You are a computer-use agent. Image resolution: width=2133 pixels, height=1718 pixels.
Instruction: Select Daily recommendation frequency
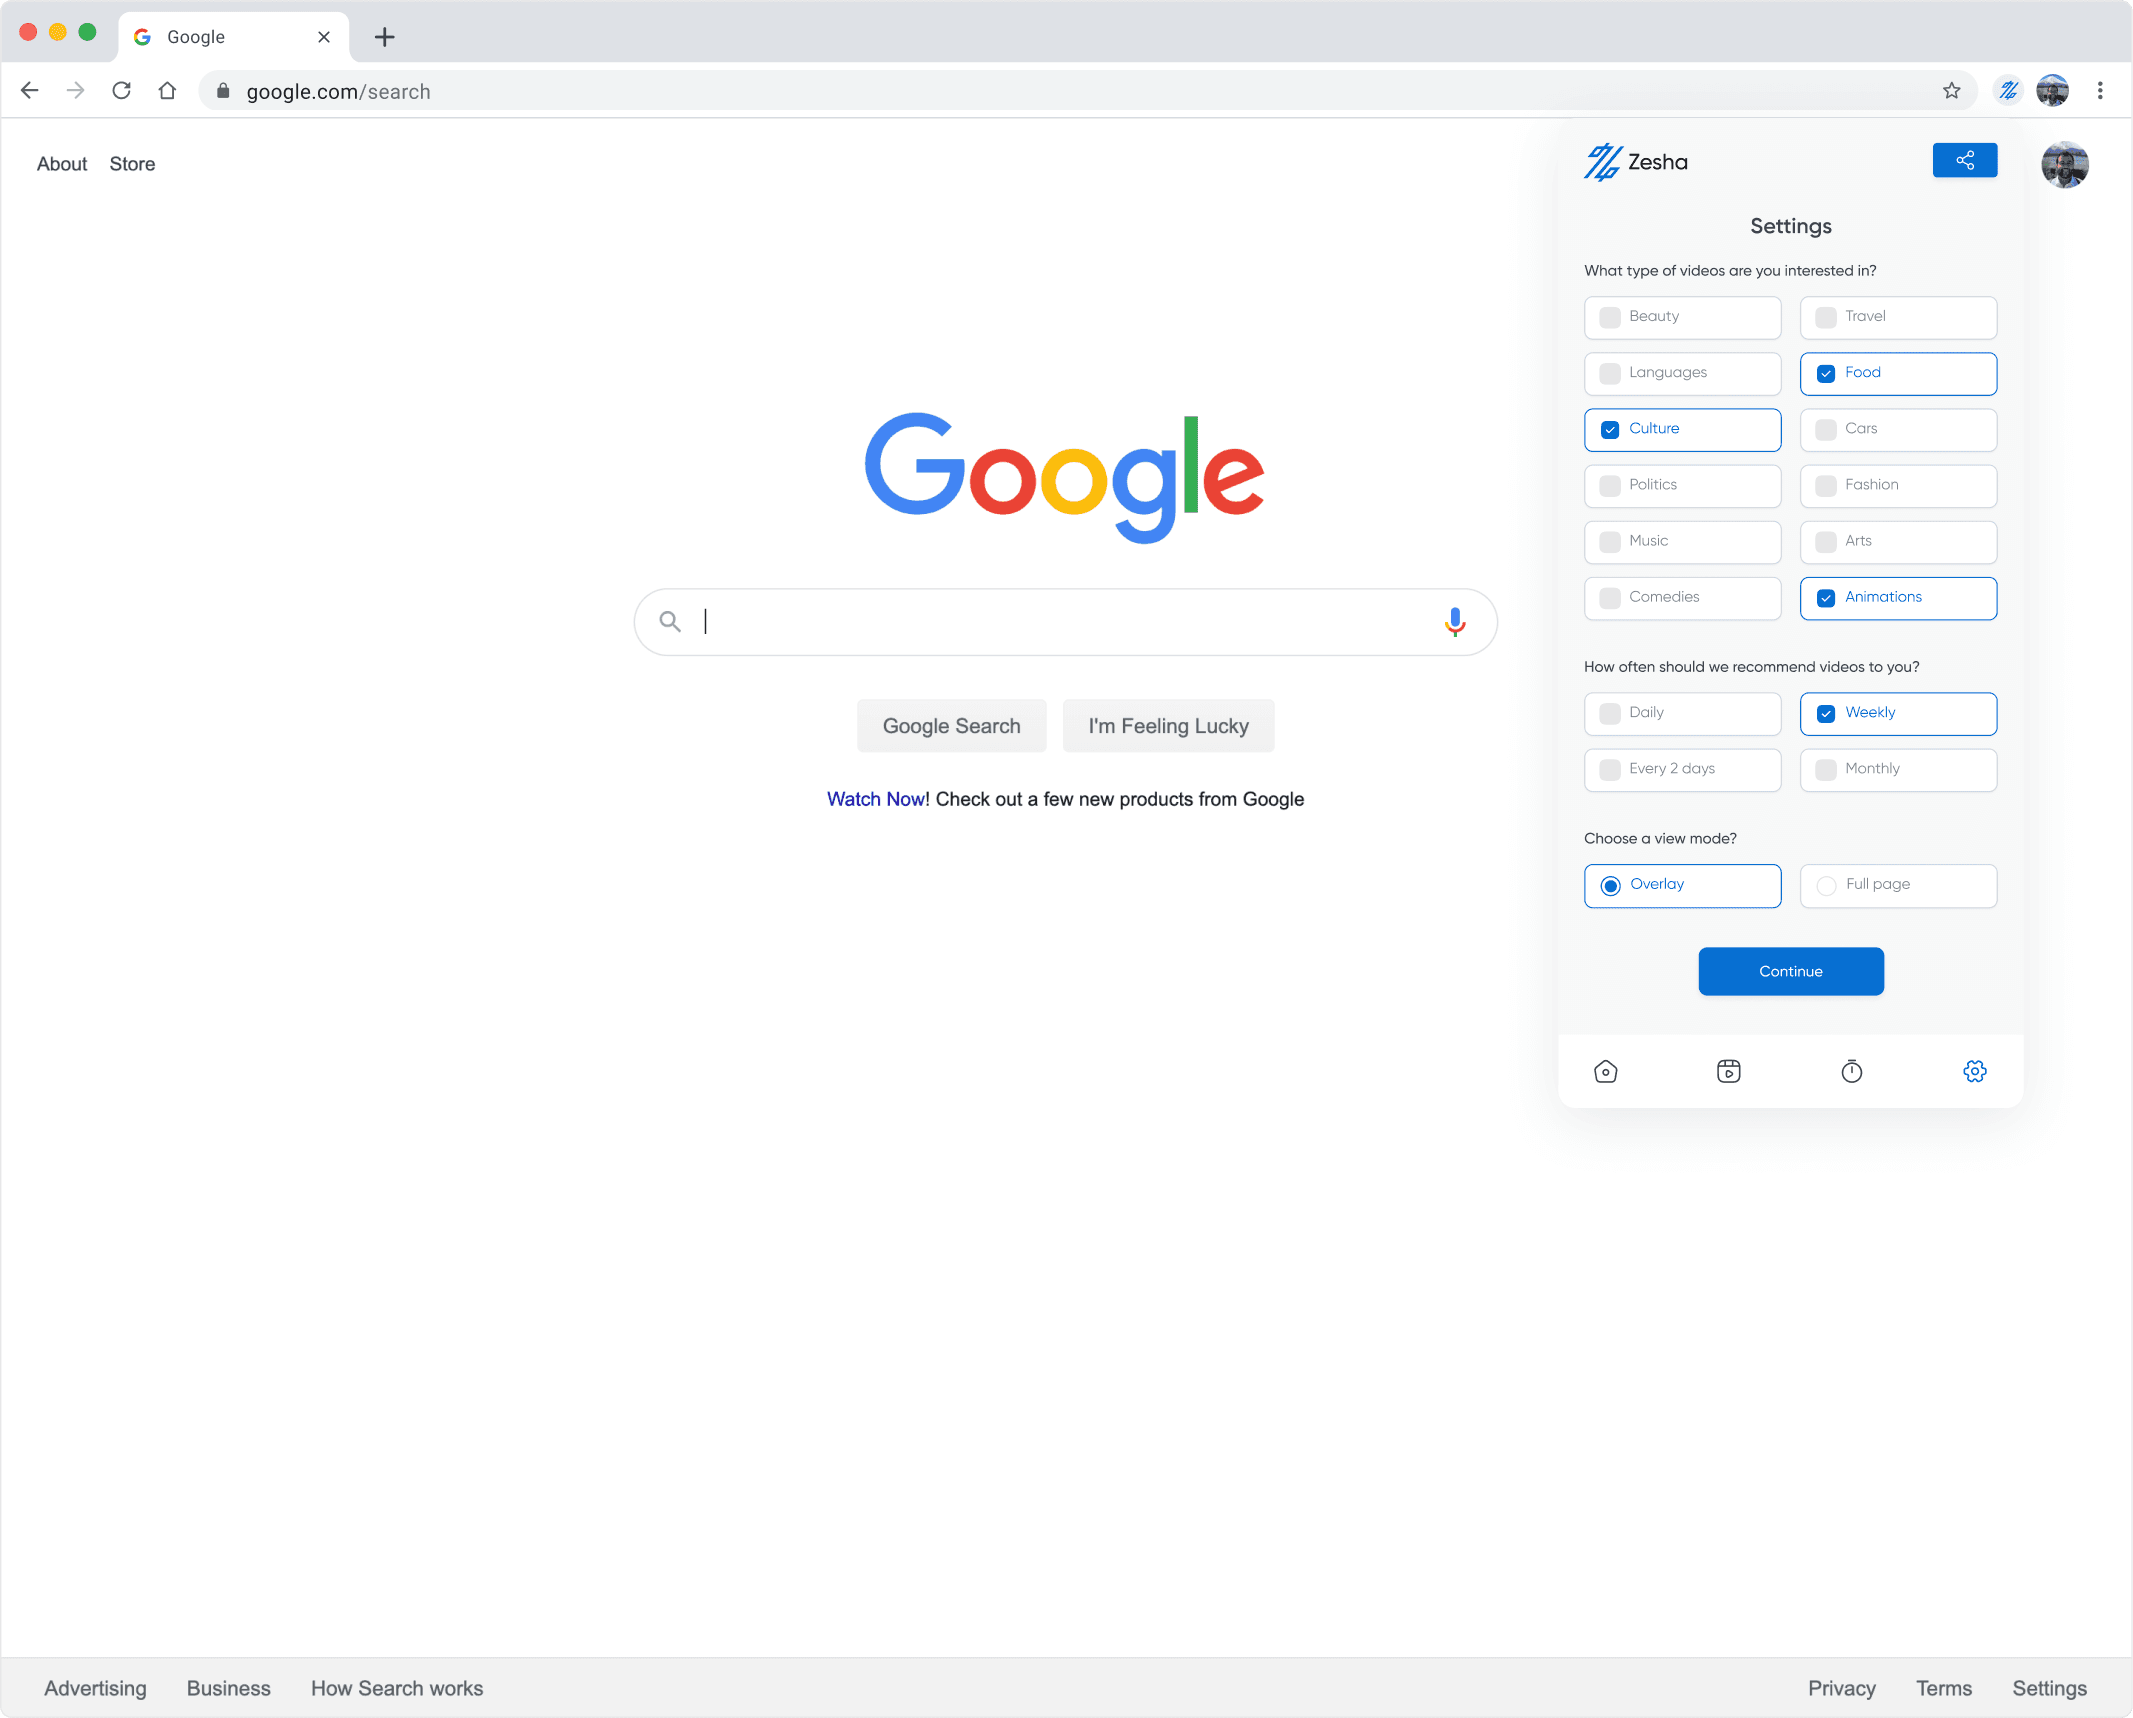tap(1682, 713)
